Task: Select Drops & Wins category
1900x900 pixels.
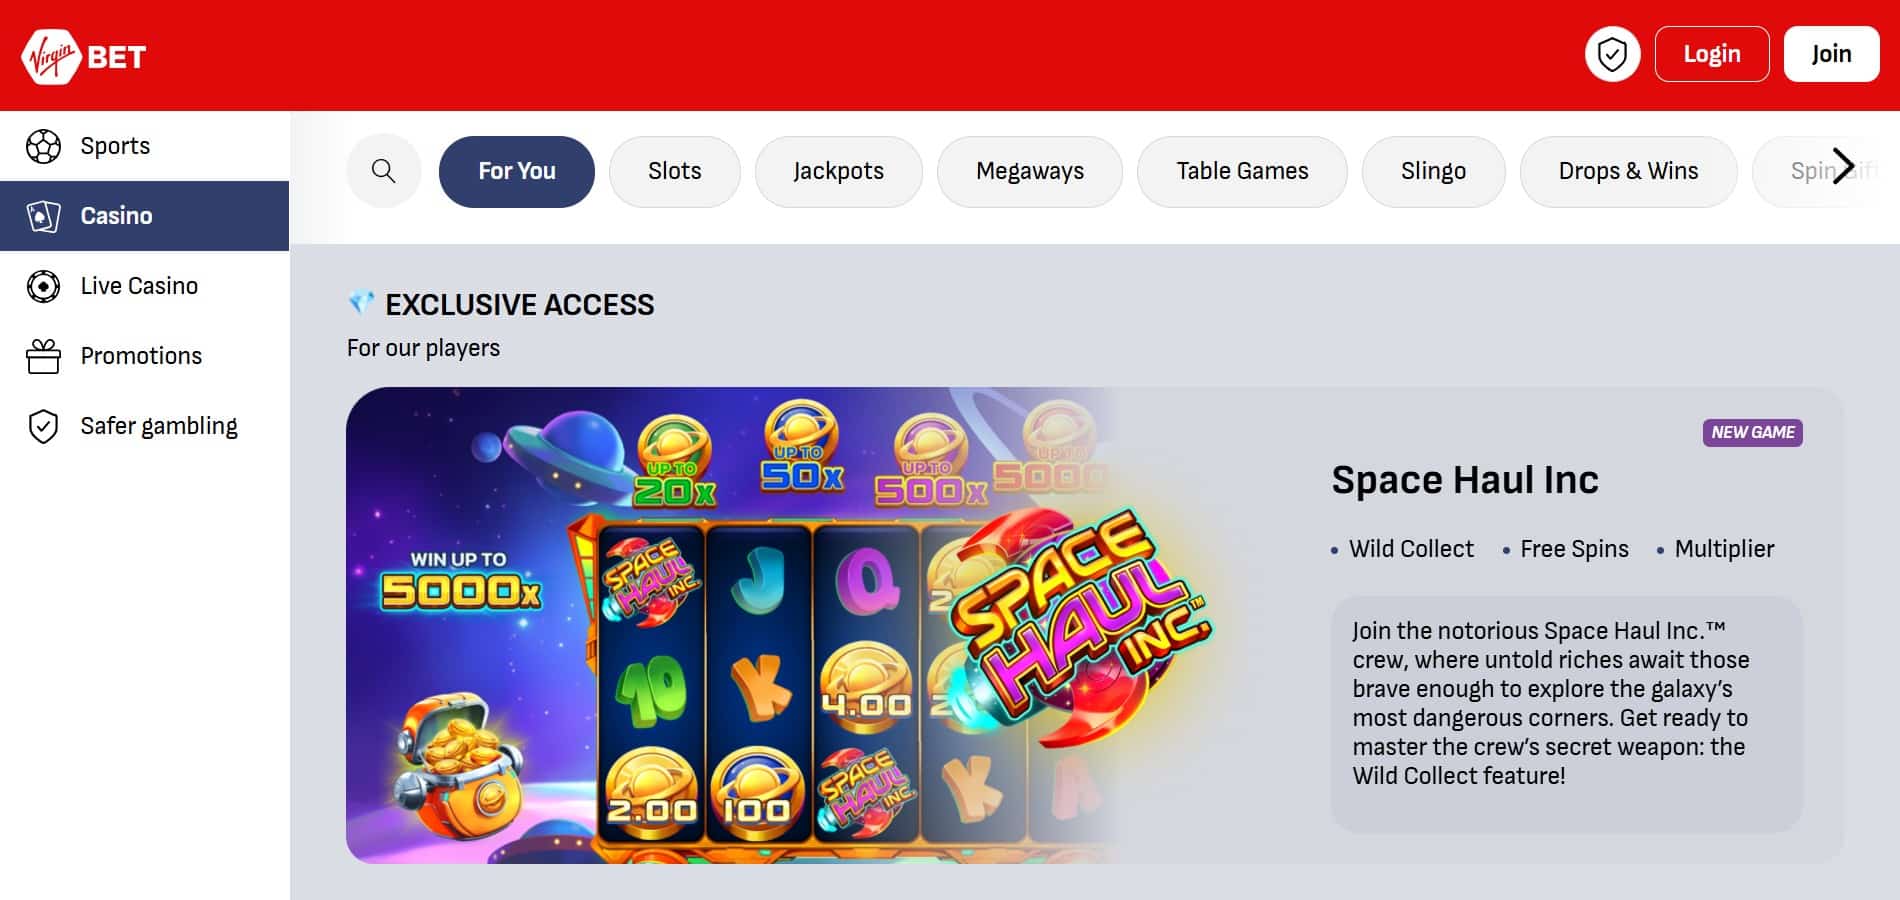Action: (x=1628, y=171)
